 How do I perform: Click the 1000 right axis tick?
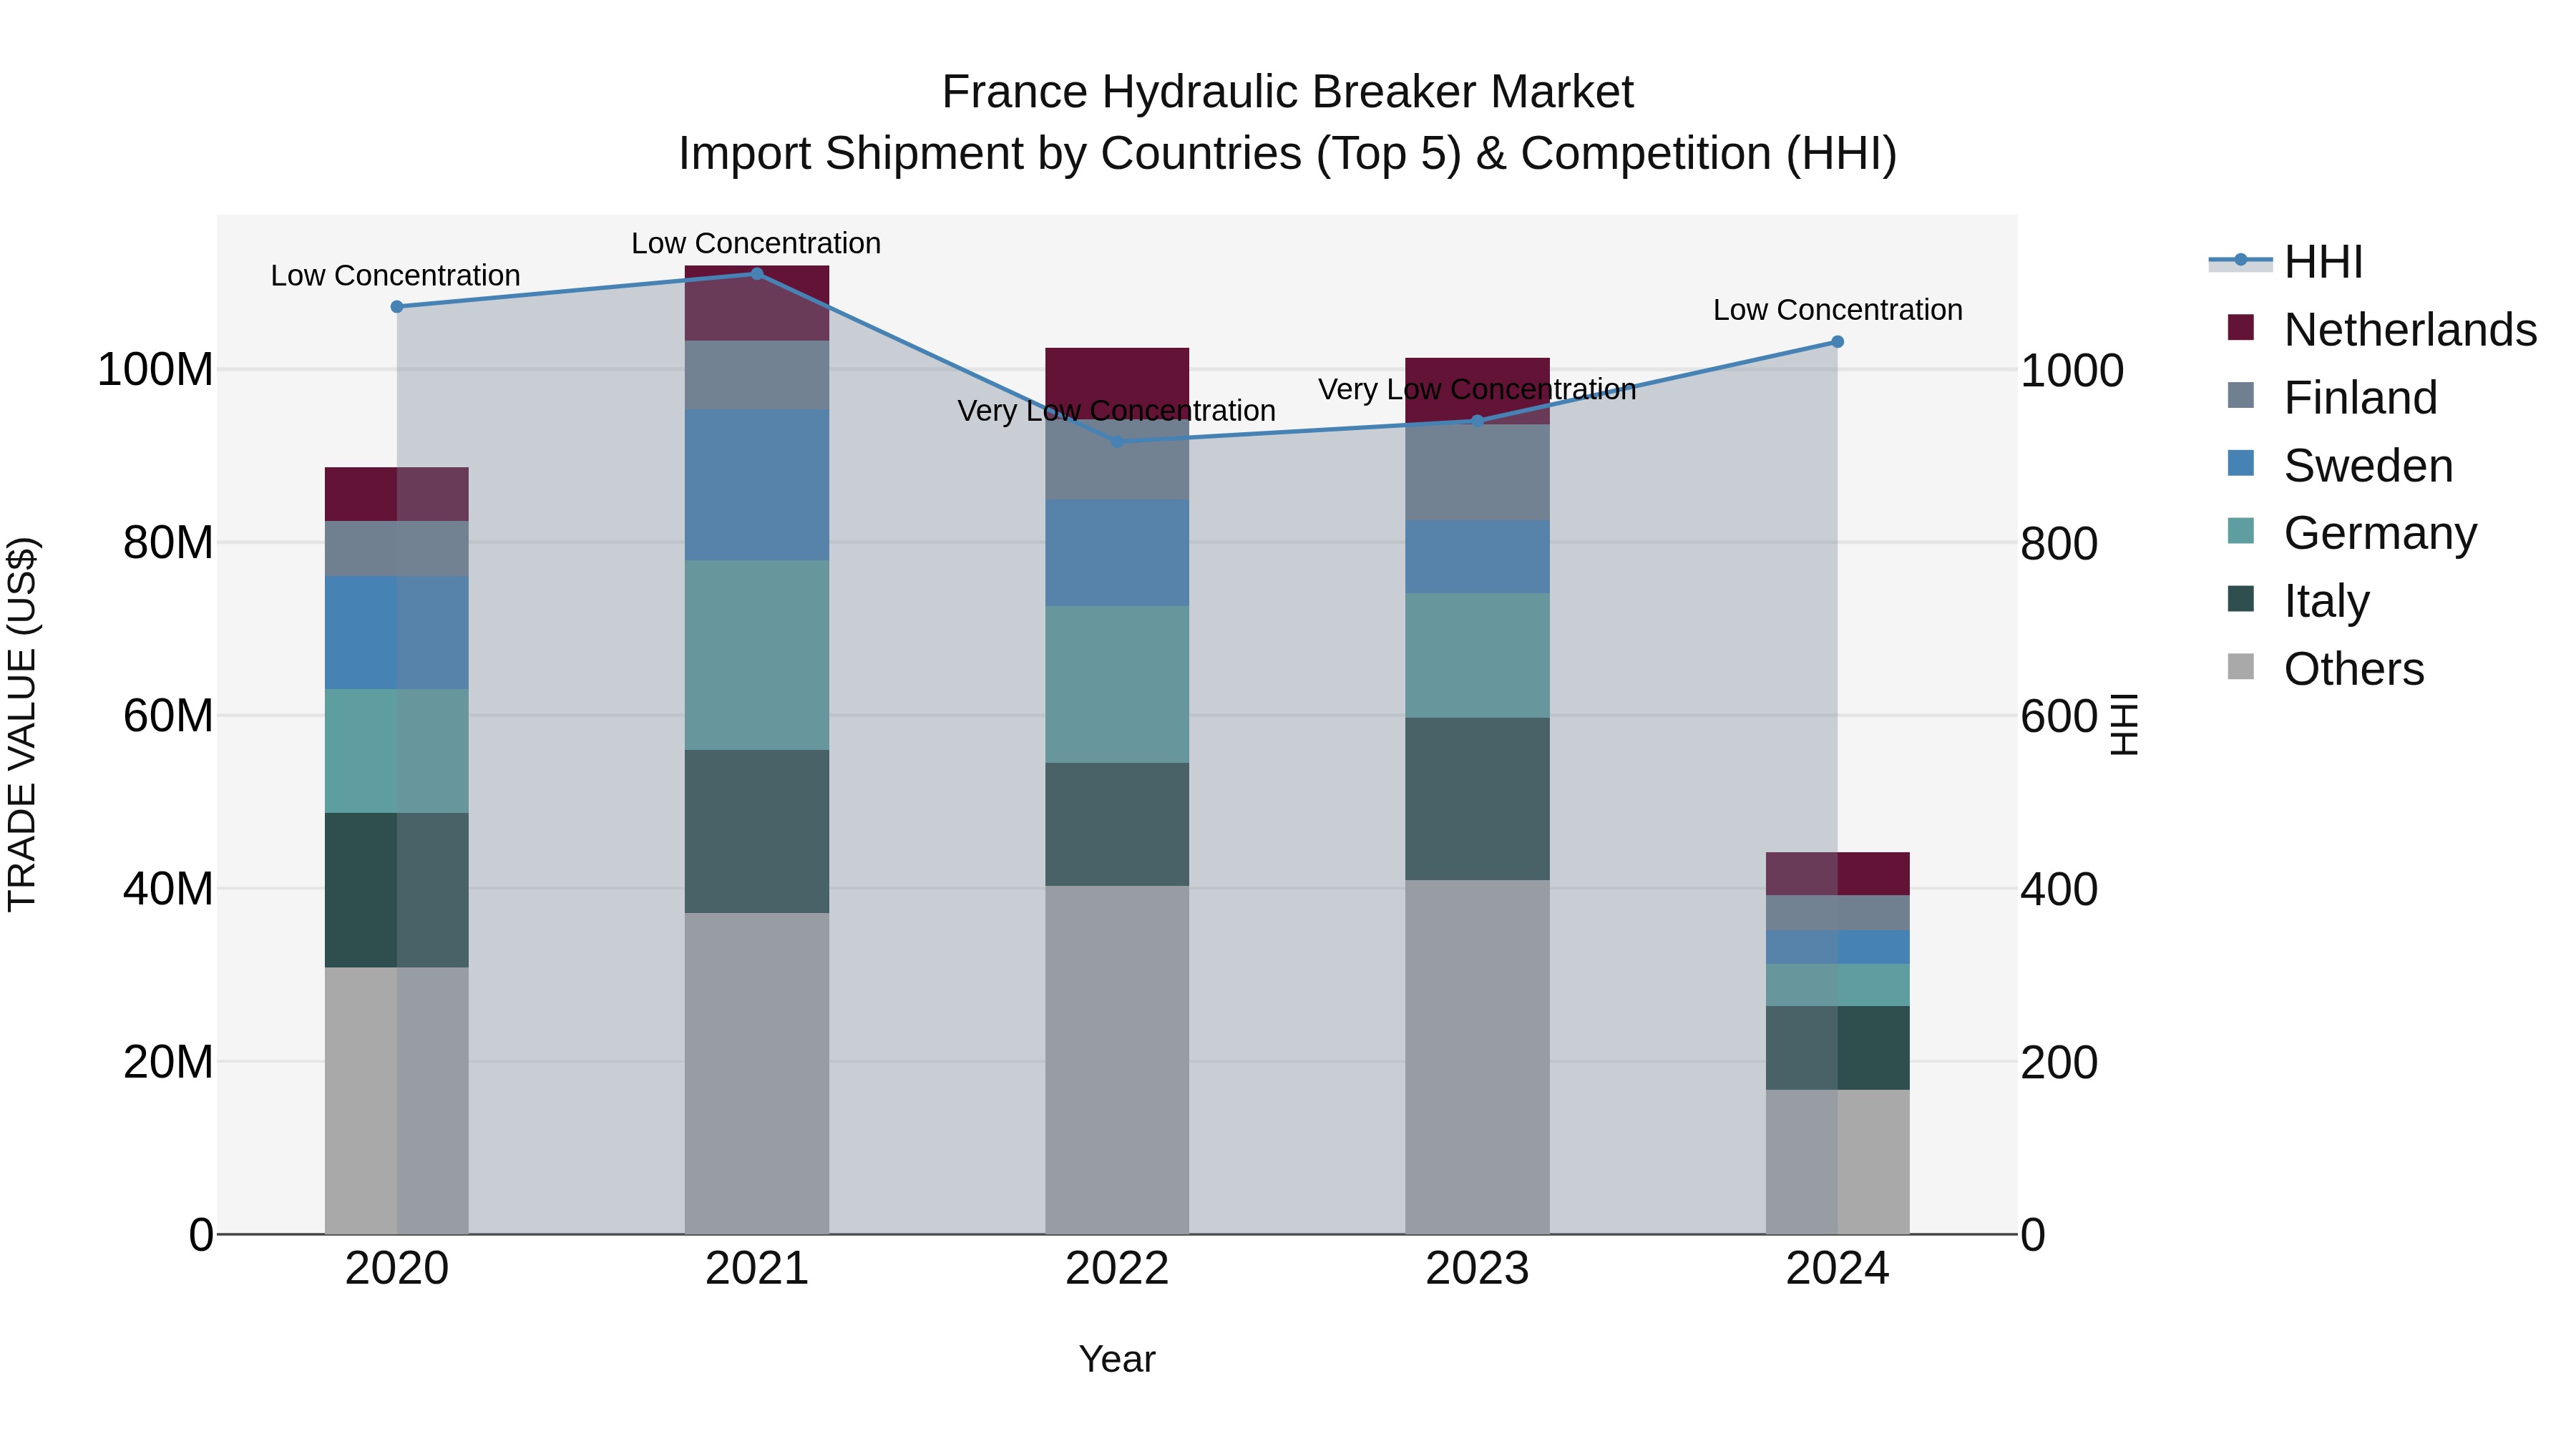point(2072,371)
